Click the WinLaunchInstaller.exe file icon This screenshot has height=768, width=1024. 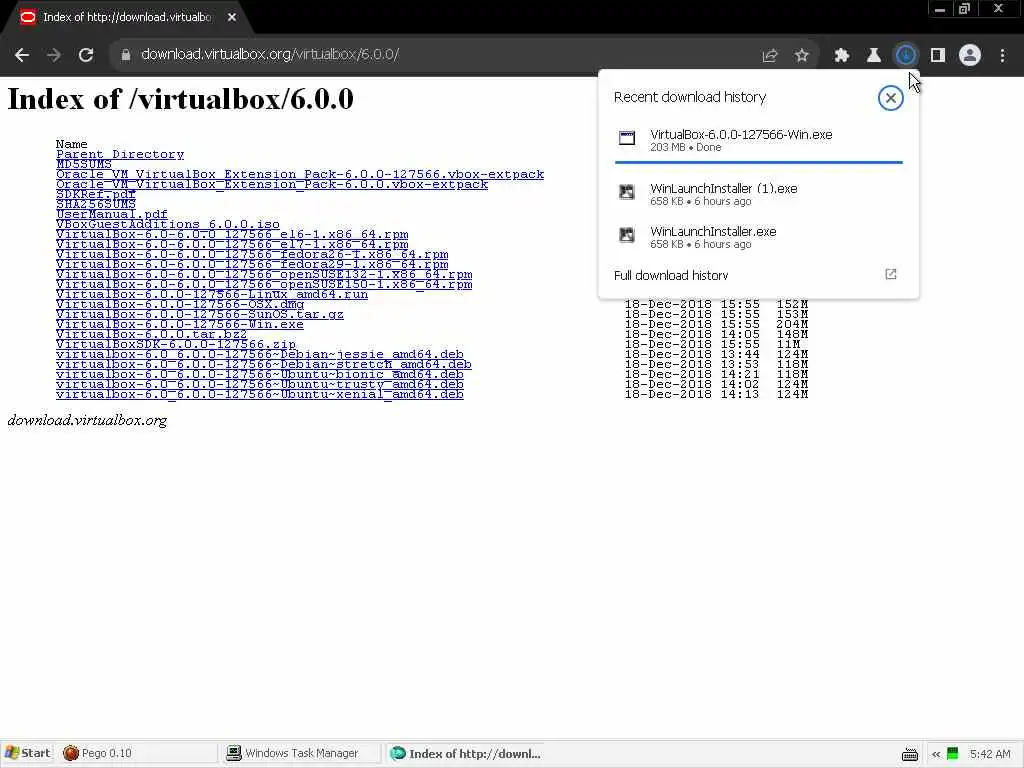click(x=627, y=235)
